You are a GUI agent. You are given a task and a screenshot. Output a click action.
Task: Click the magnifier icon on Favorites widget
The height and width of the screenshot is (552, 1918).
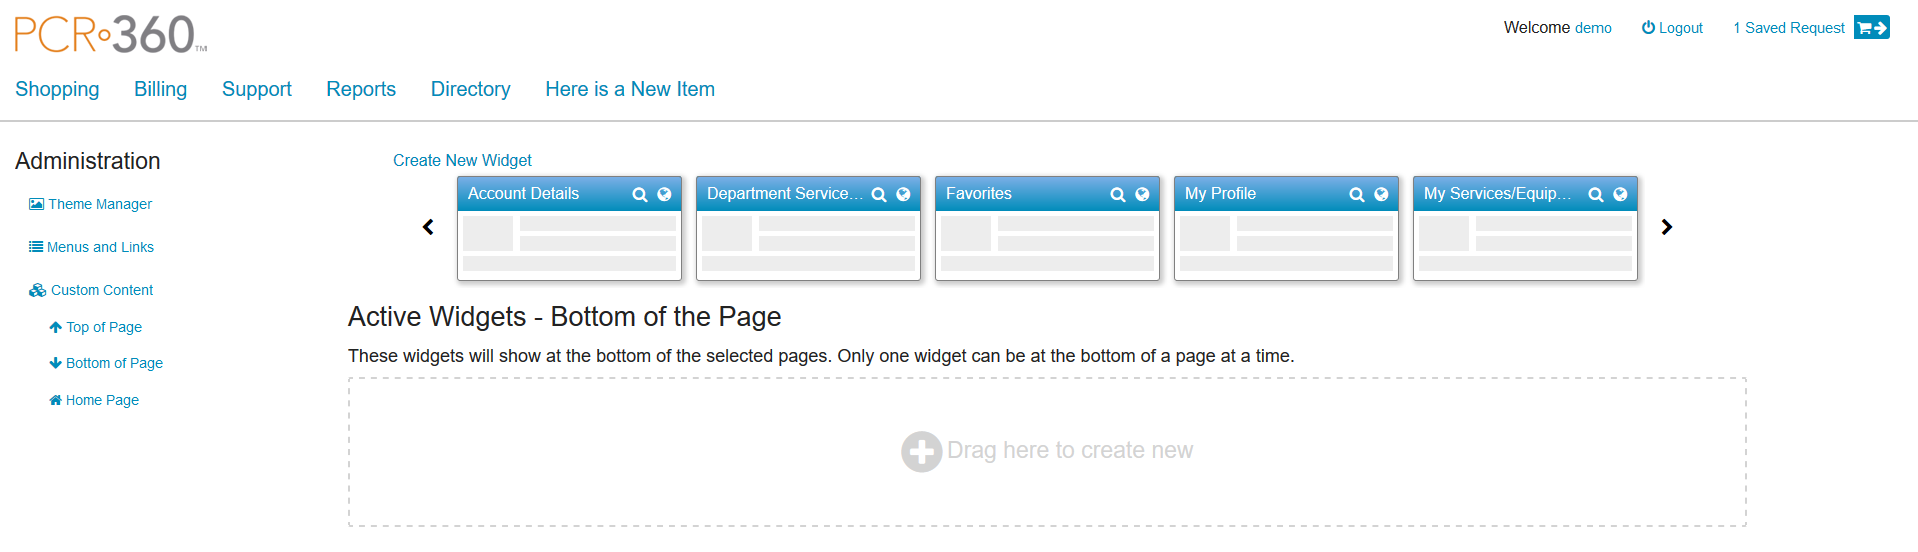click(x=1118, y=195)
